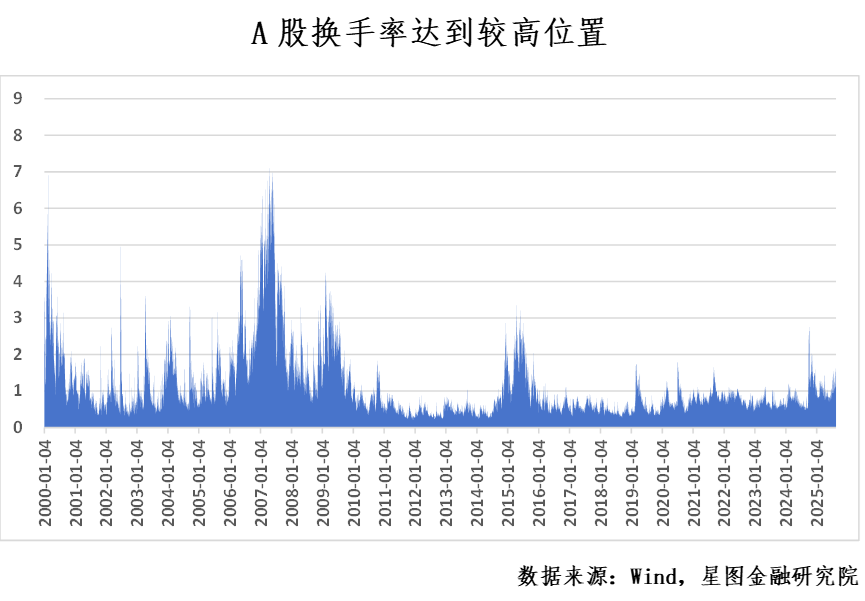Click the x-axis date 2017-01-04
The width and height of the screenshot is (865, 601).
570,483
